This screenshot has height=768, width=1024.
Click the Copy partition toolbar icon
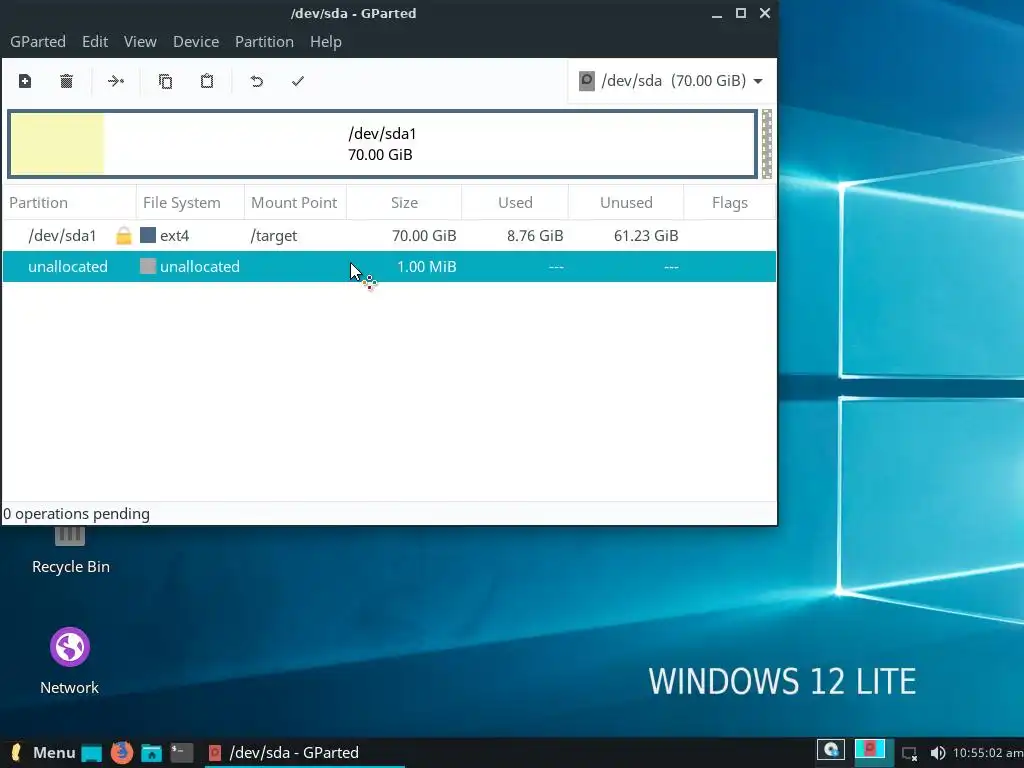(x=165, y=81)
